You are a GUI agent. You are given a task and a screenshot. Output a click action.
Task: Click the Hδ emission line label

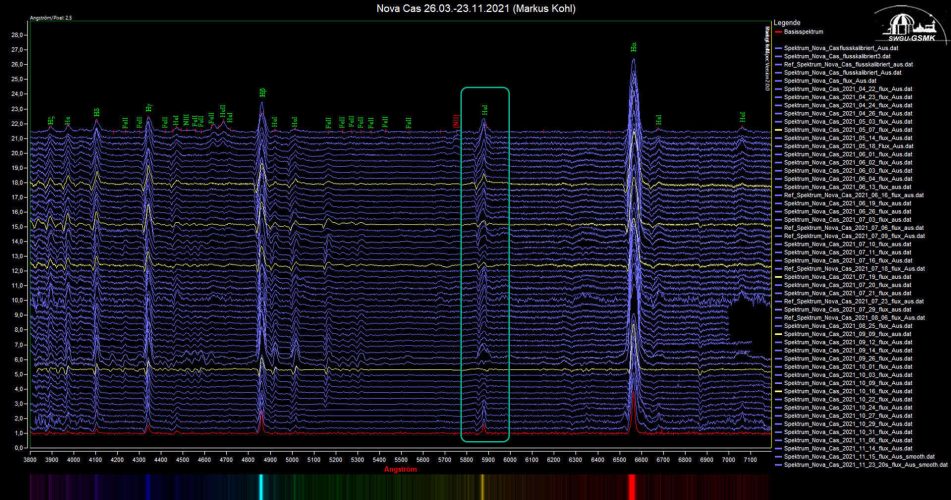tap(96, 112)
